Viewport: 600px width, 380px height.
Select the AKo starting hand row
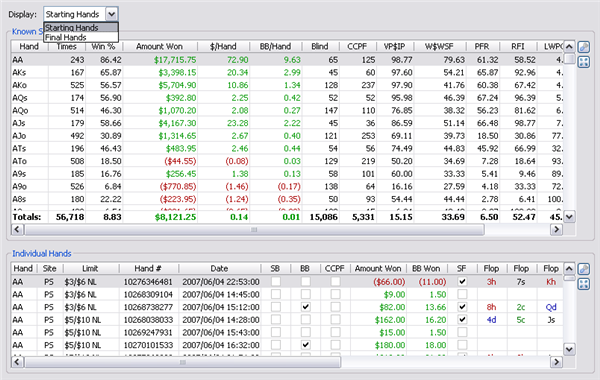pos(287,85)
